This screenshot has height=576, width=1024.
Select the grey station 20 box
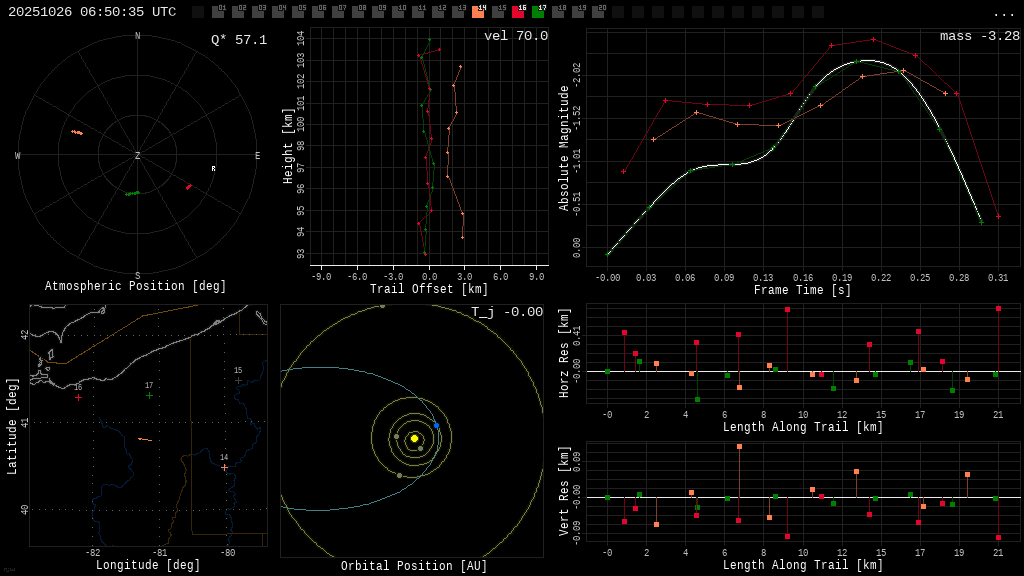[598, 12]
